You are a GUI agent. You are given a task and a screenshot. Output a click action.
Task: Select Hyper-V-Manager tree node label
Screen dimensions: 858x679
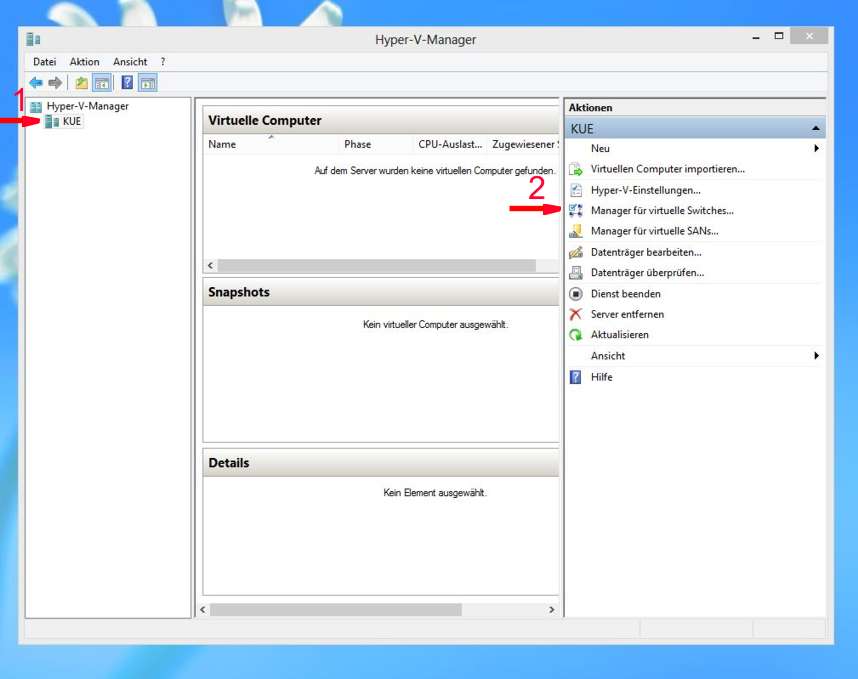(88, 106)
